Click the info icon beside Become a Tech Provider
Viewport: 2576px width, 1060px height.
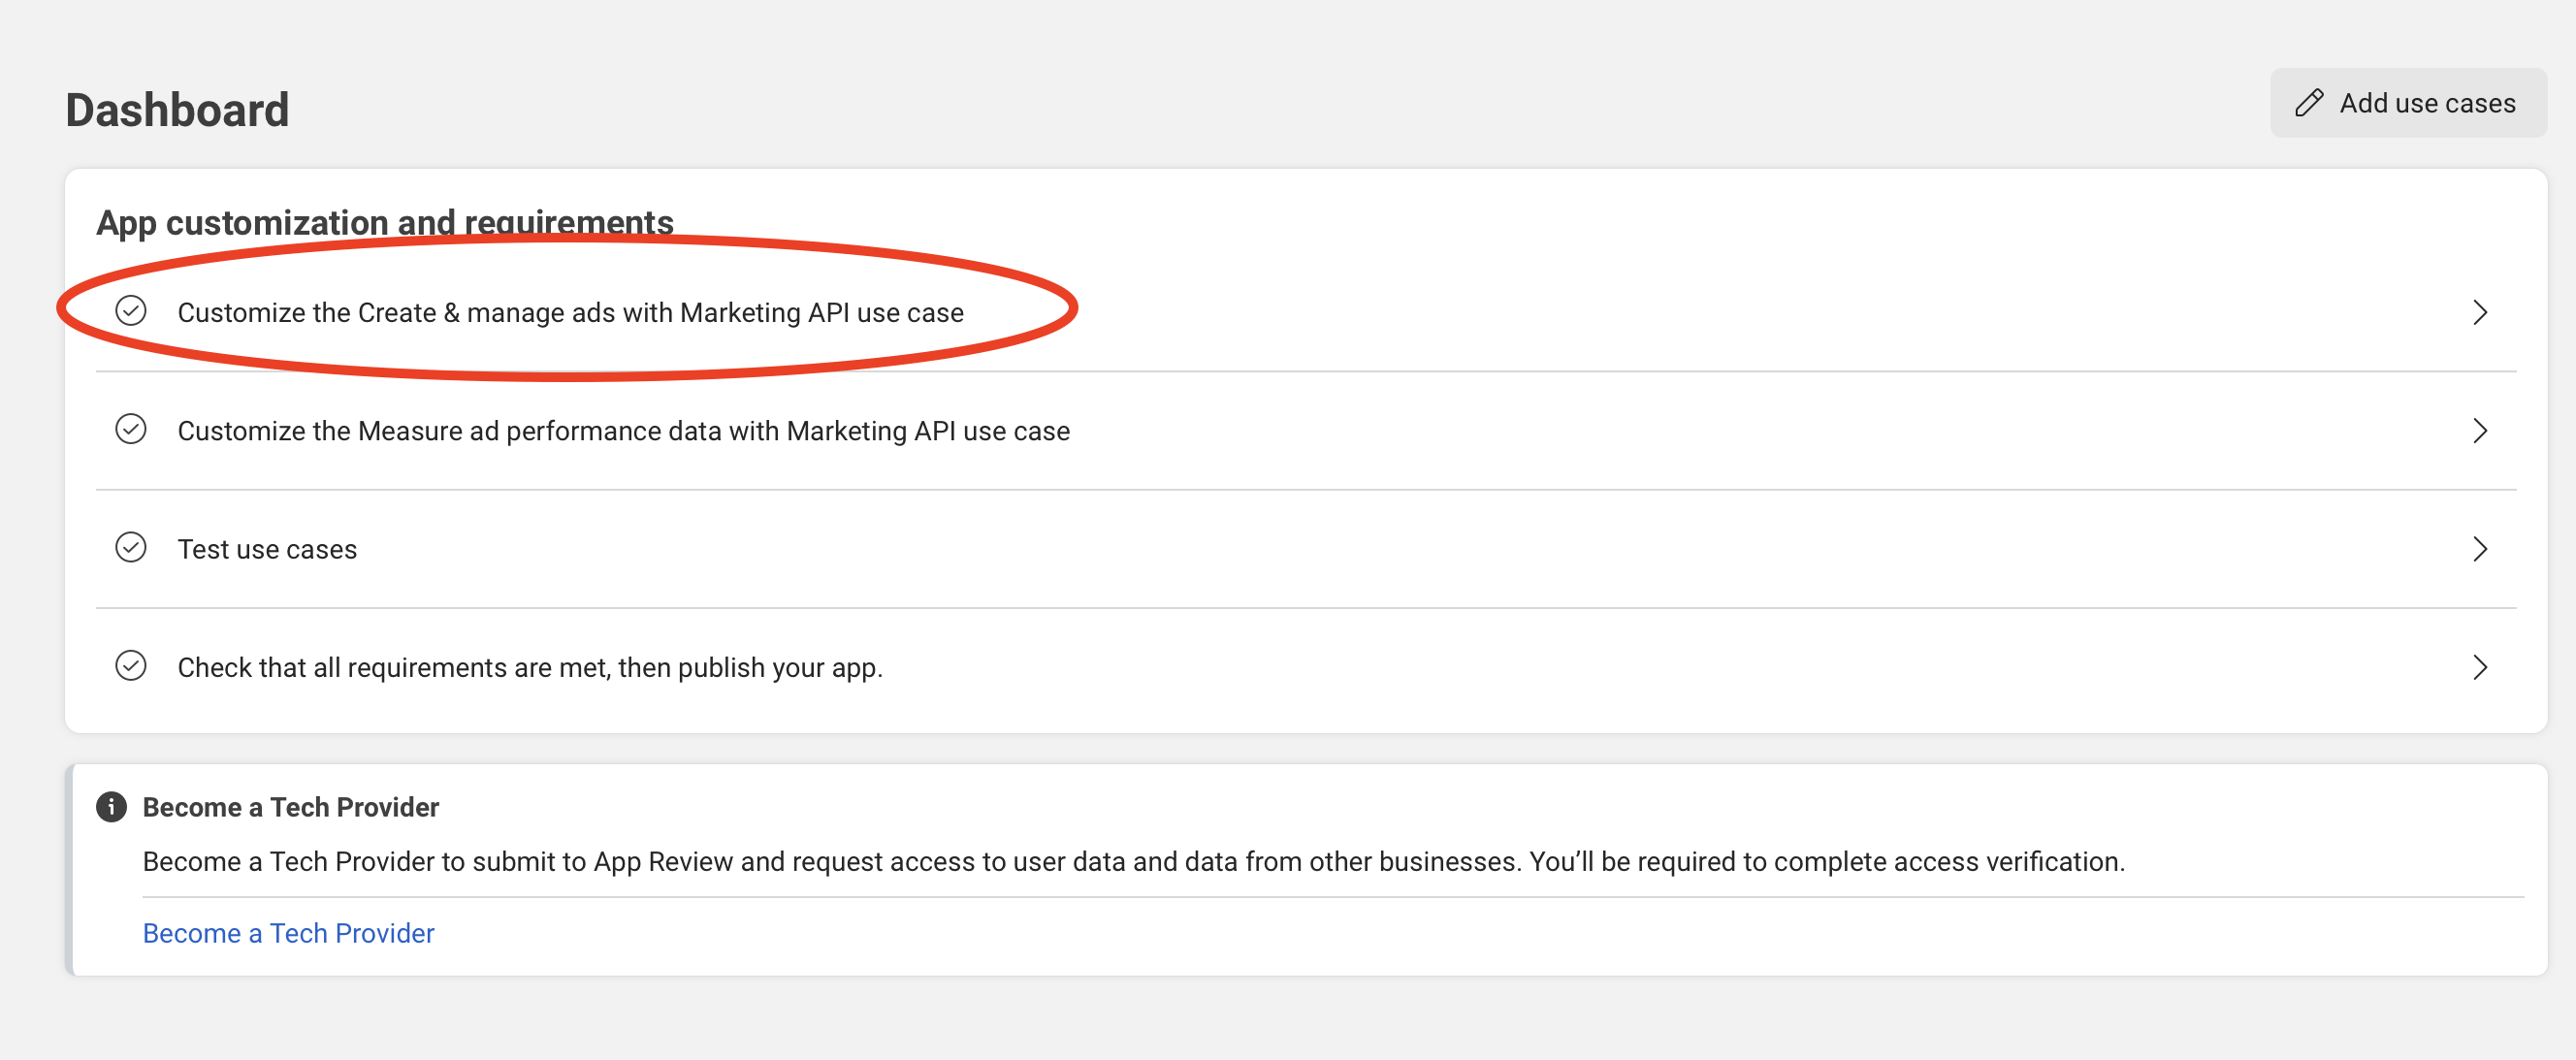point(111,807)
